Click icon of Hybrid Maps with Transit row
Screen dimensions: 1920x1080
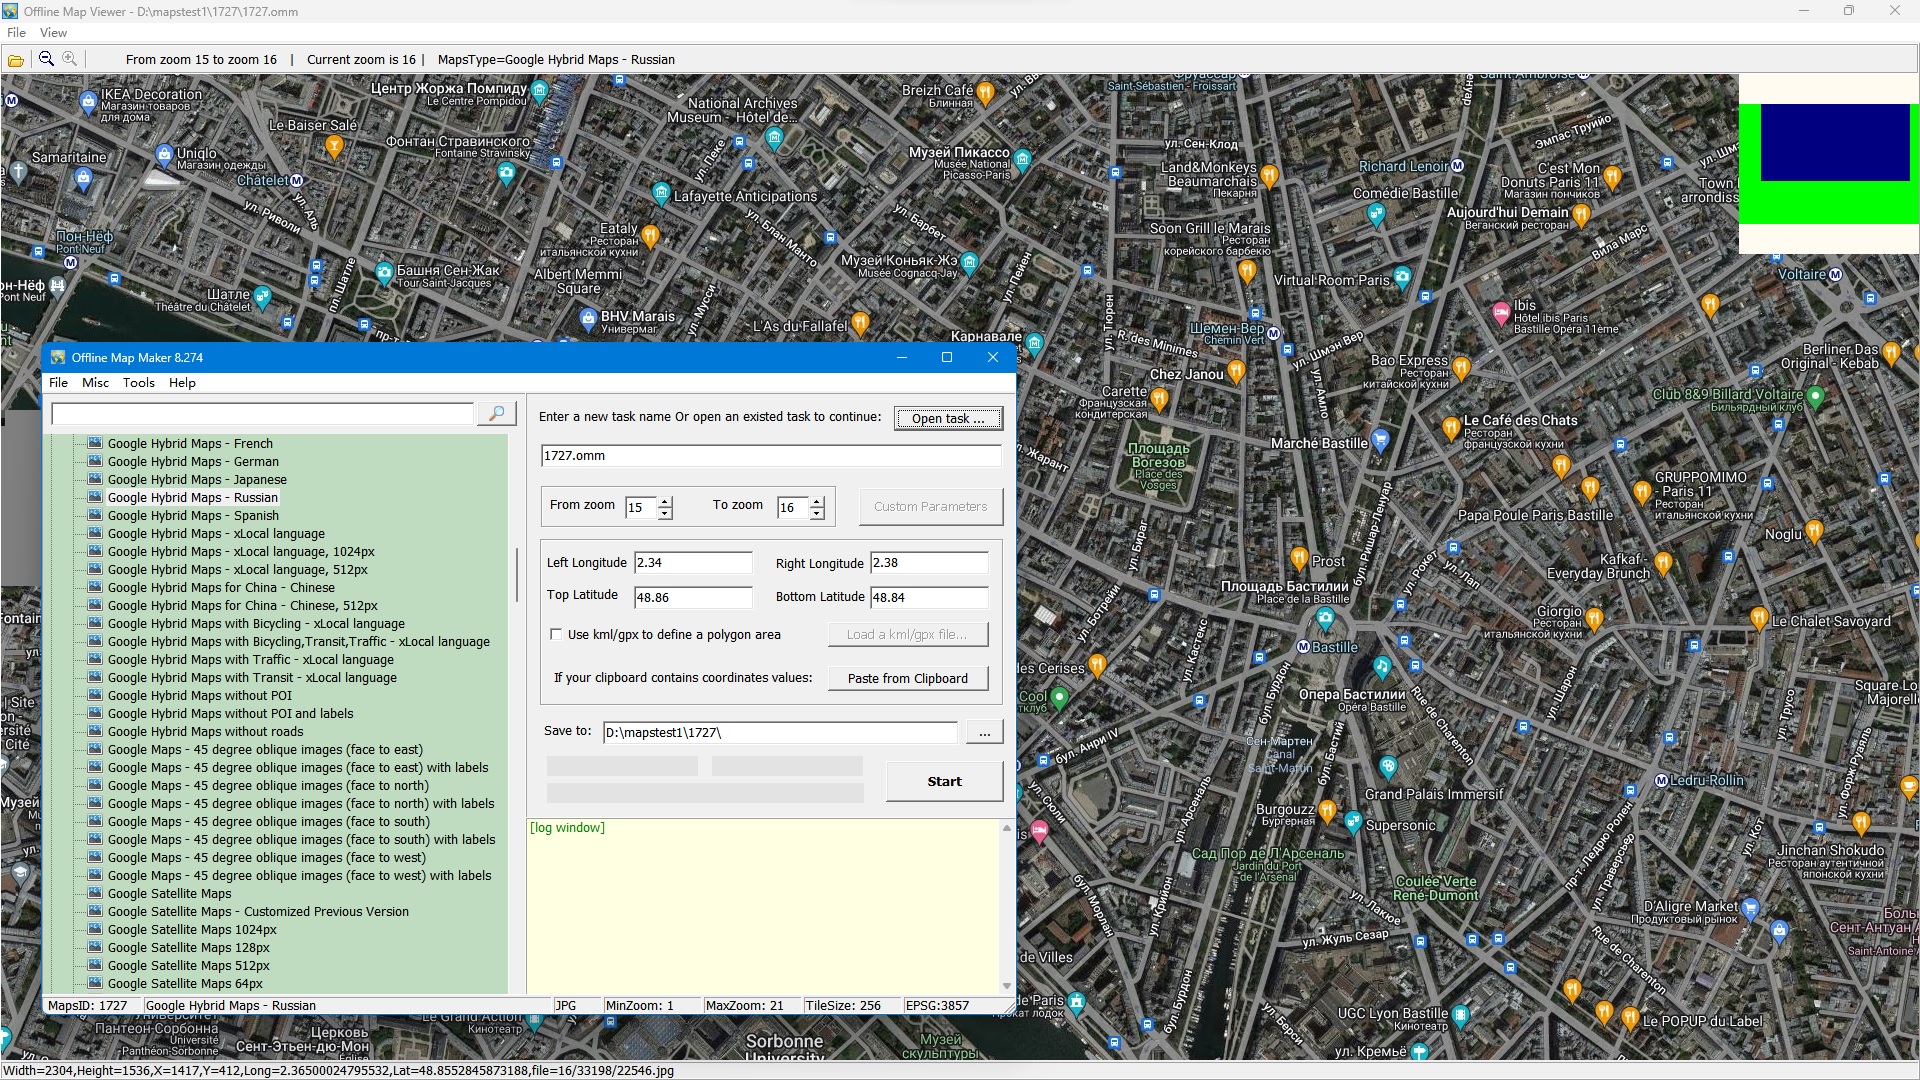[x=95, y=678]
